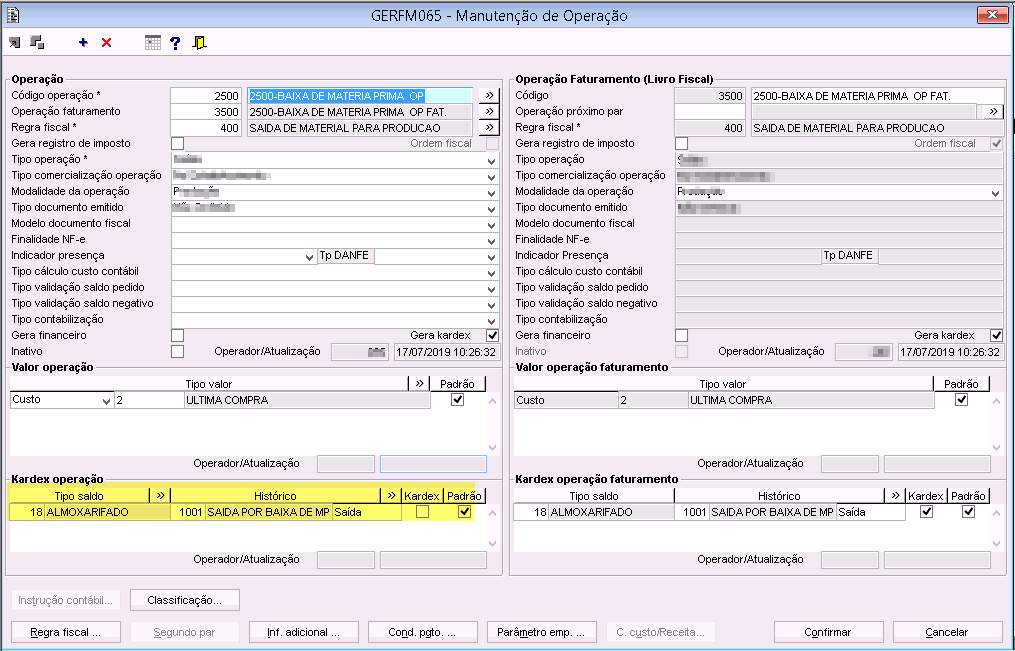Click scroll-down arrow of Valor operação grid
Screen dimensions: 1015x651
pyautogui.click(x=493, y=448)
